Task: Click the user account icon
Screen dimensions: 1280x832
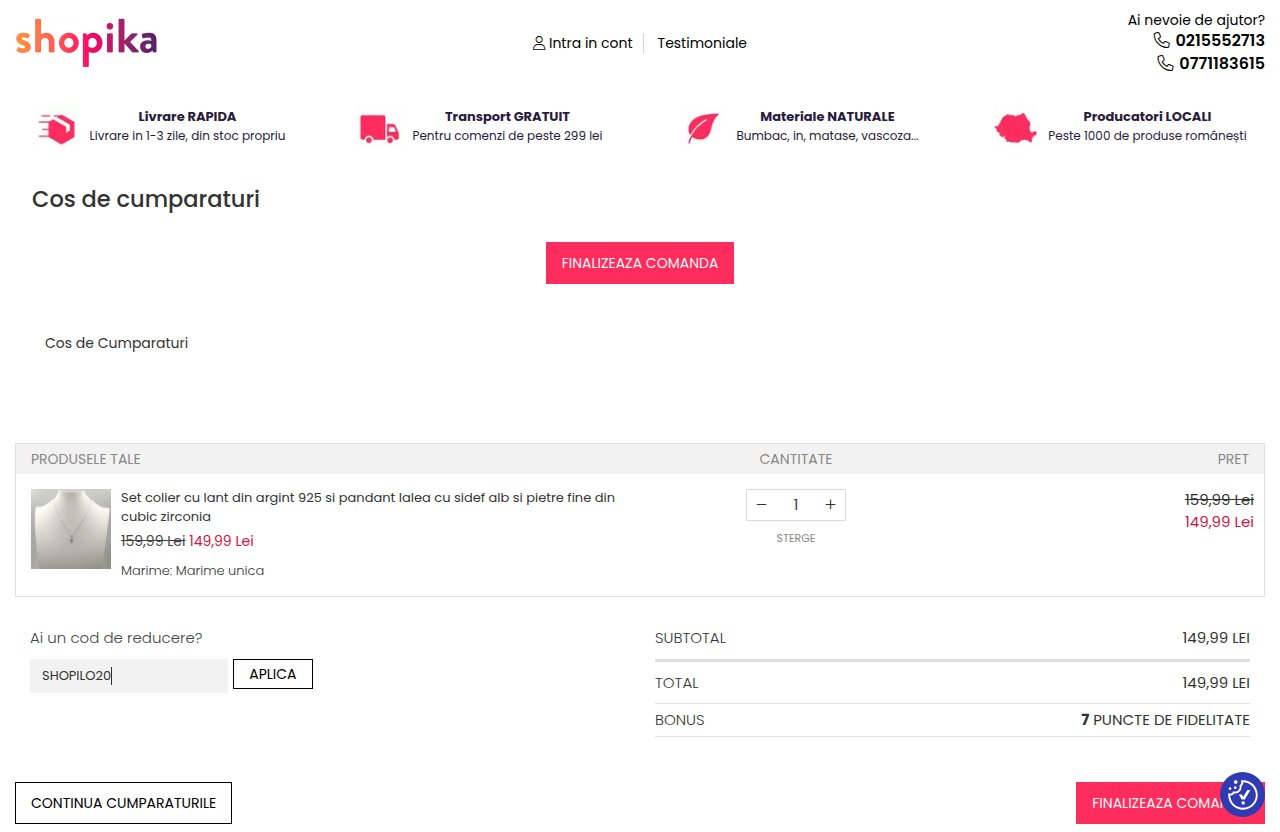Action: [x=539, y=43]
